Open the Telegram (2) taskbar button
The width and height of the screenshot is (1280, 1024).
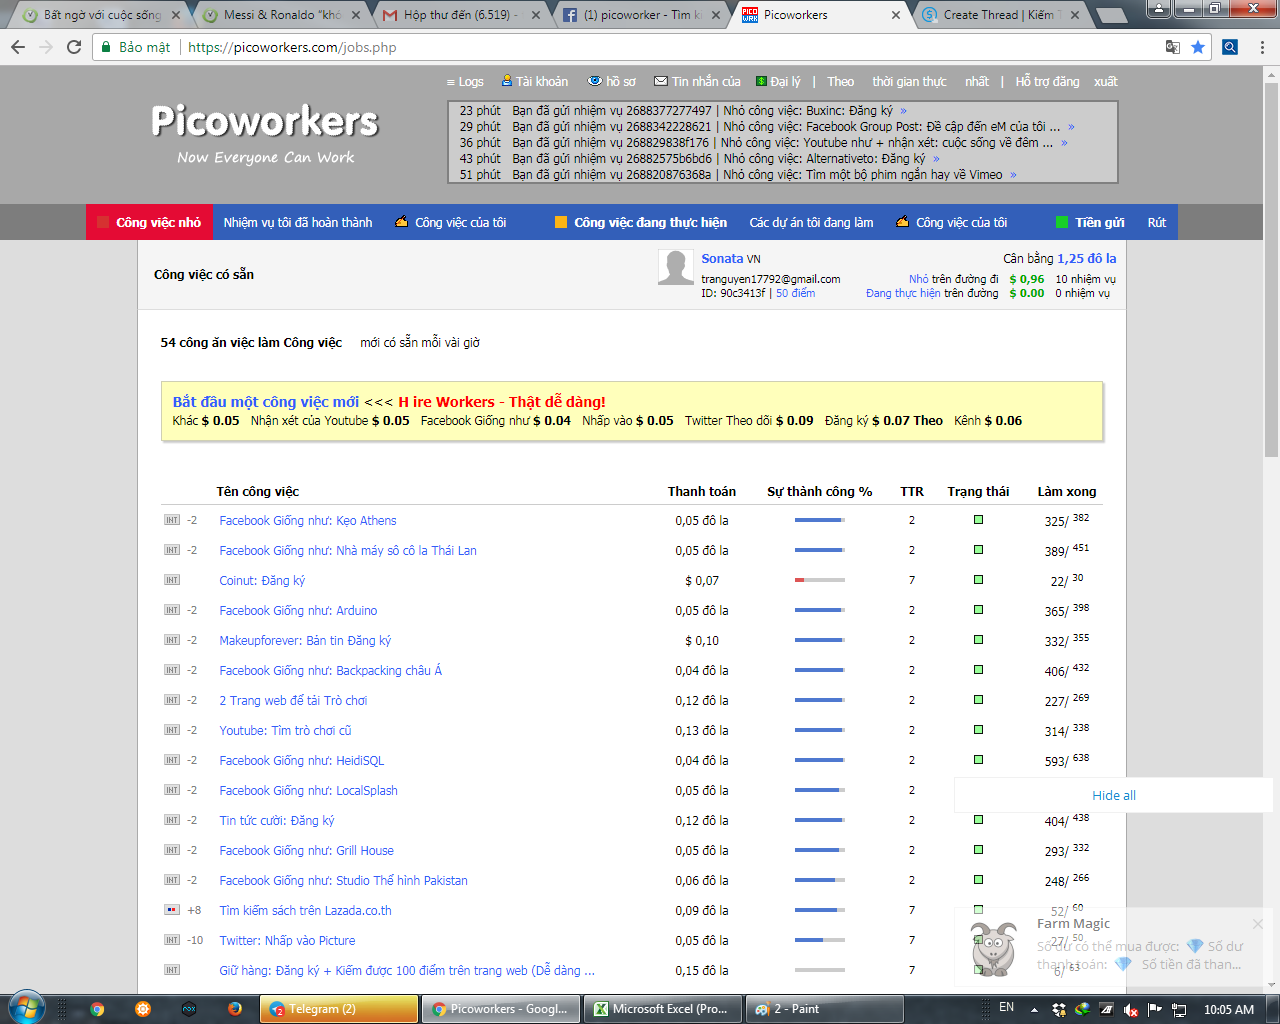click(339, 1009)
